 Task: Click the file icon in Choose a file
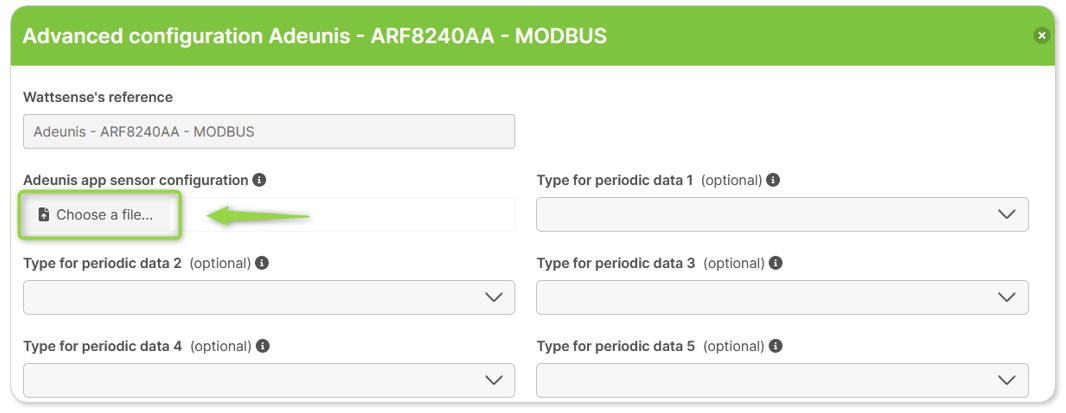coord(44,215)
